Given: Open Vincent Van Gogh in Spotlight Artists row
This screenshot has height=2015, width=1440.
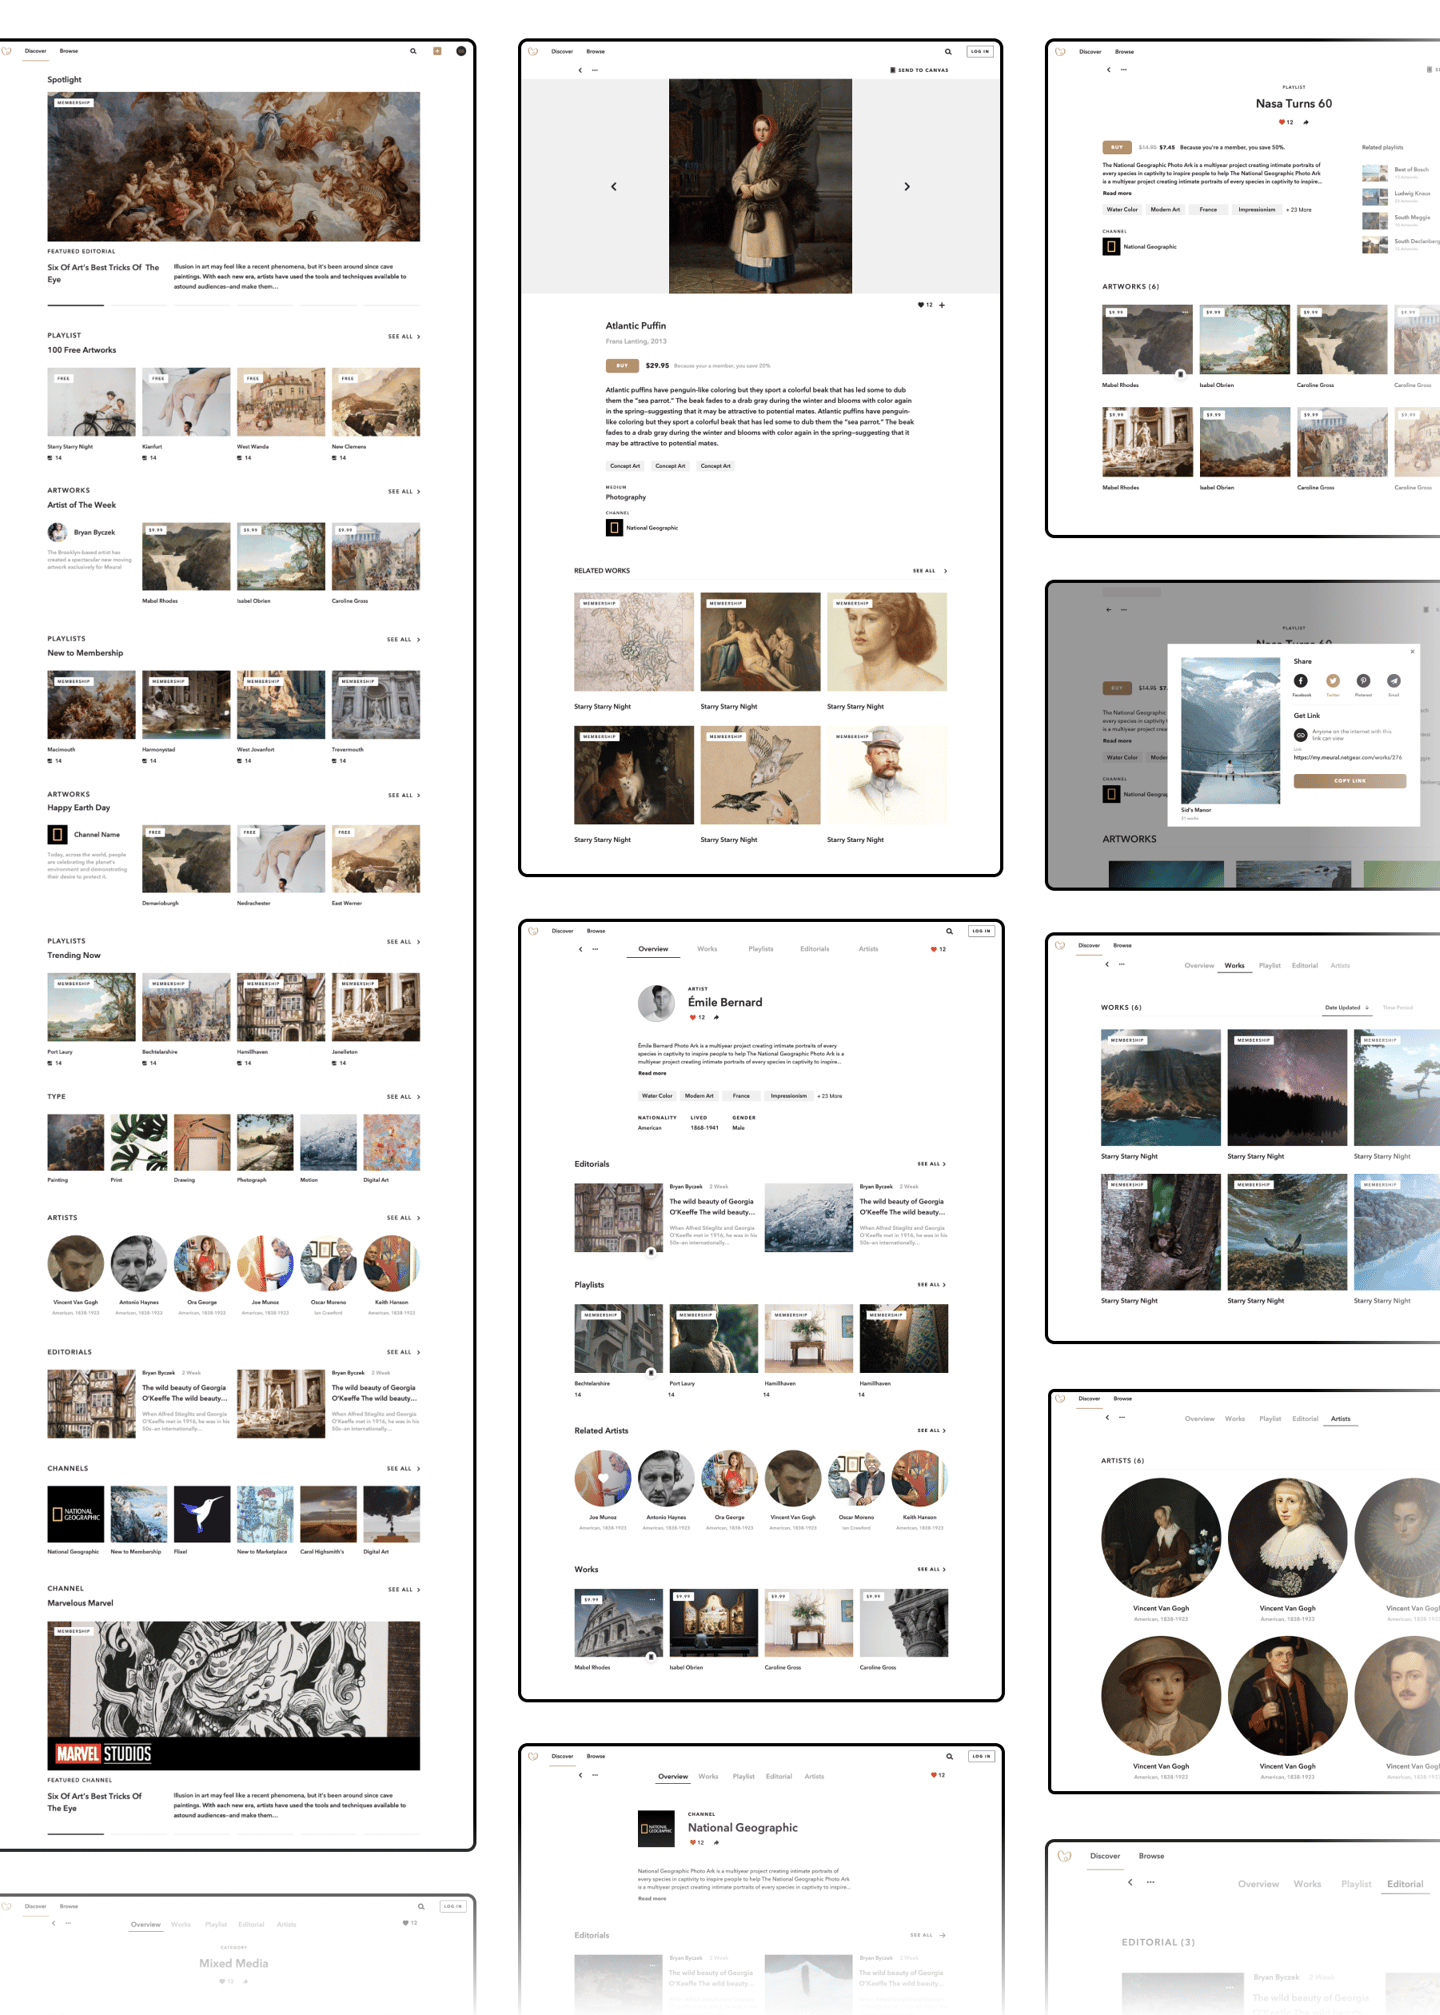Looking at the screenshot, I should point(76,1263).
